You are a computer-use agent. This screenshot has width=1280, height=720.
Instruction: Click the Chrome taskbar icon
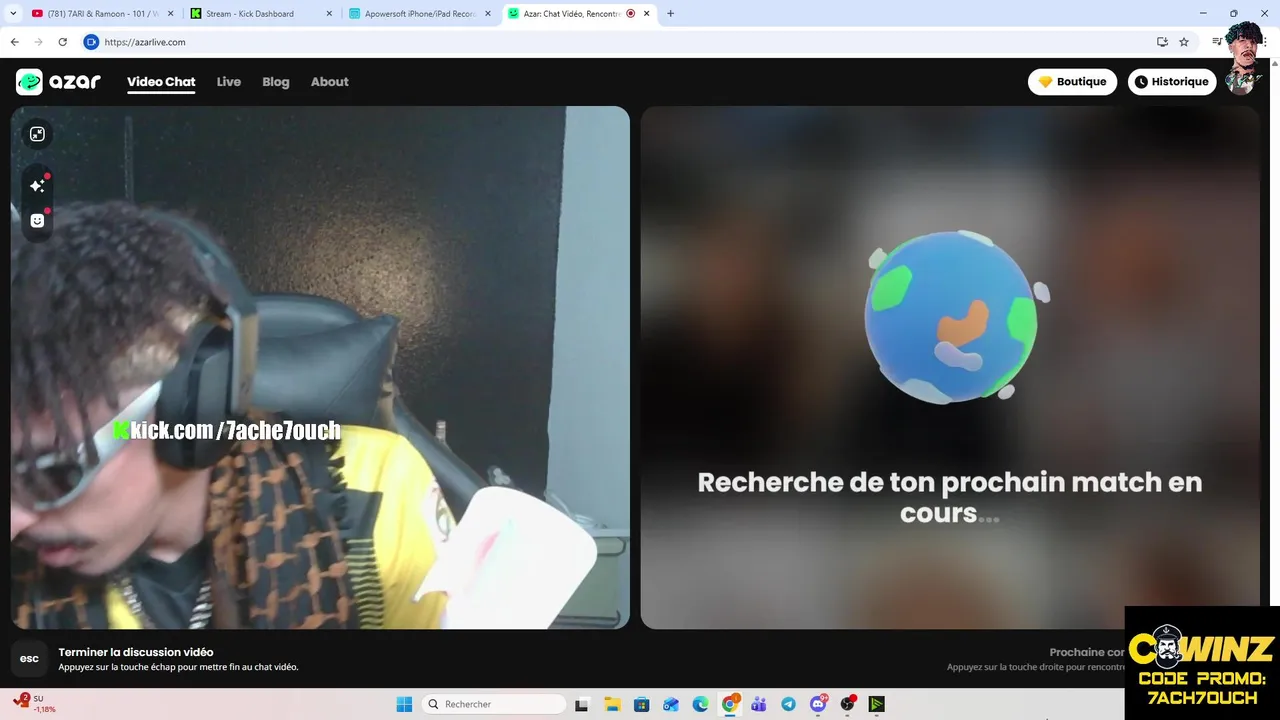pyautogui.click(x=730, y=704)
